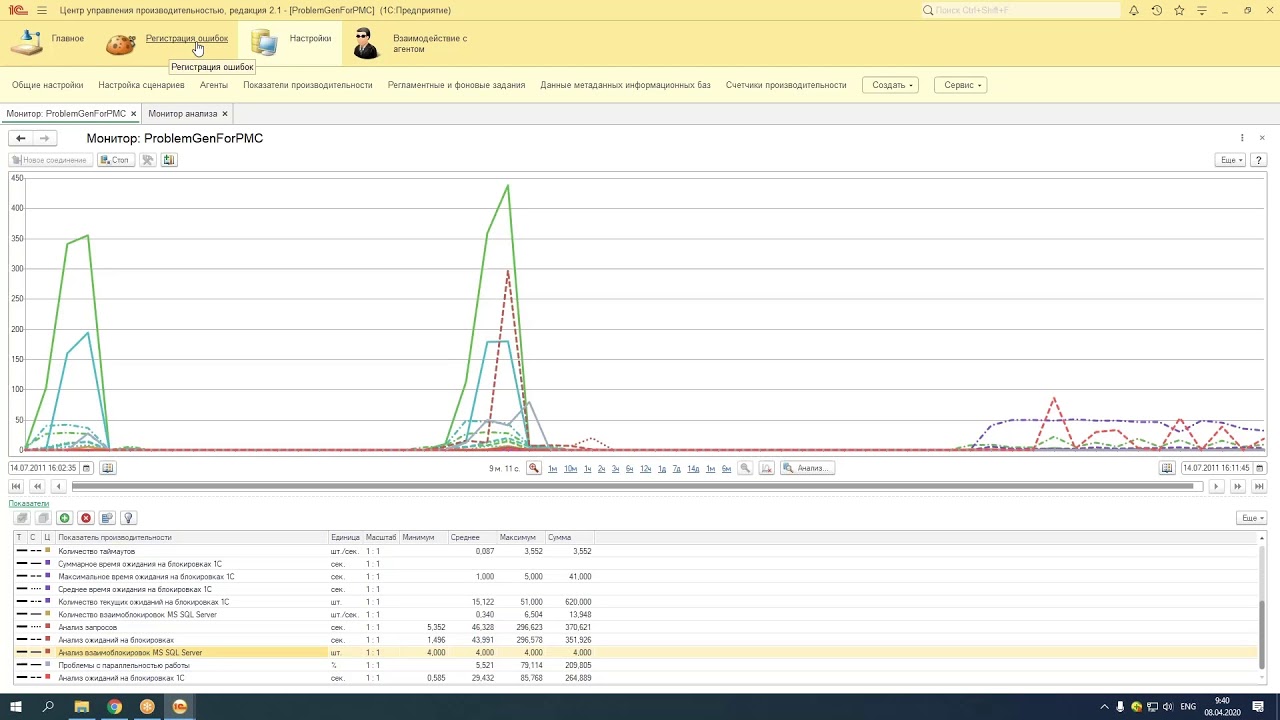
Task: Set interval to 12ч
Action: coord(646,469)
